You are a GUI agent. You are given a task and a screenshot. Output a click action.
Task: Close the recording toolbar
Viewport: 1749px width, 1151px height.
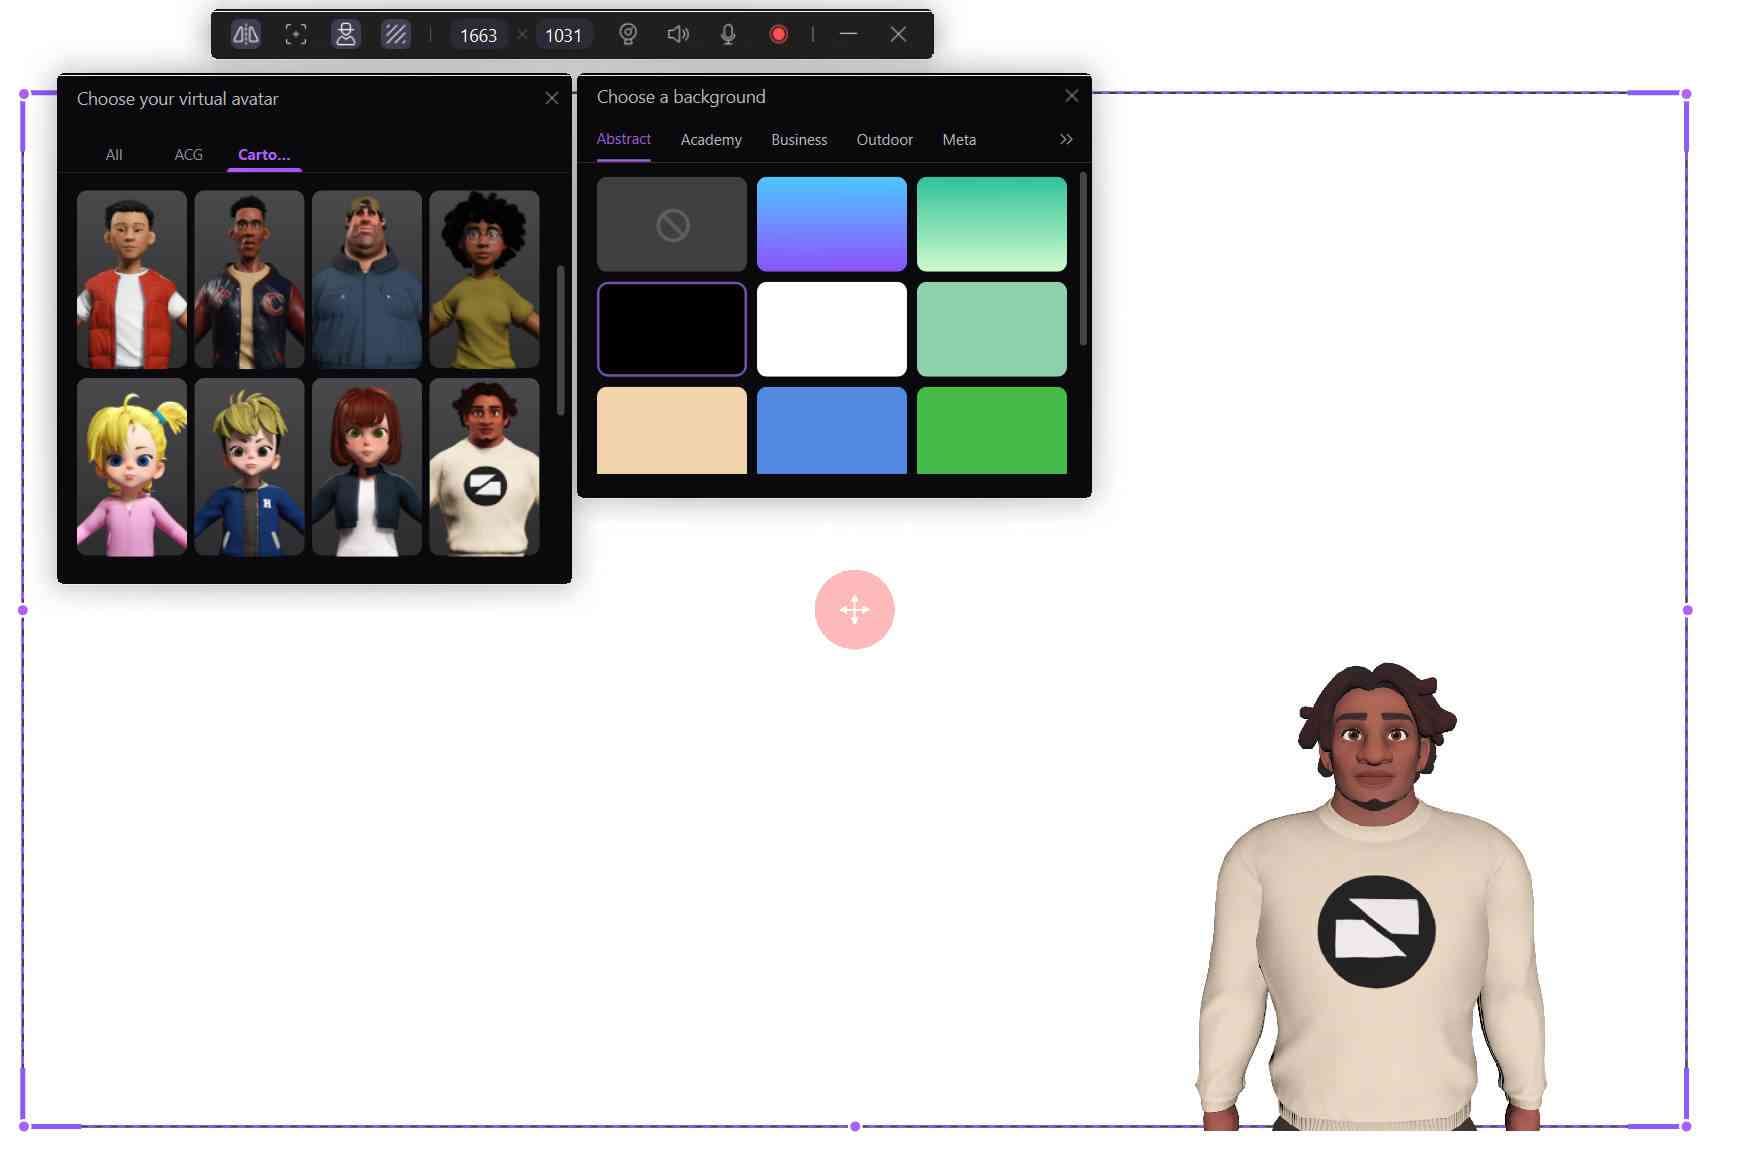(898, 34)
